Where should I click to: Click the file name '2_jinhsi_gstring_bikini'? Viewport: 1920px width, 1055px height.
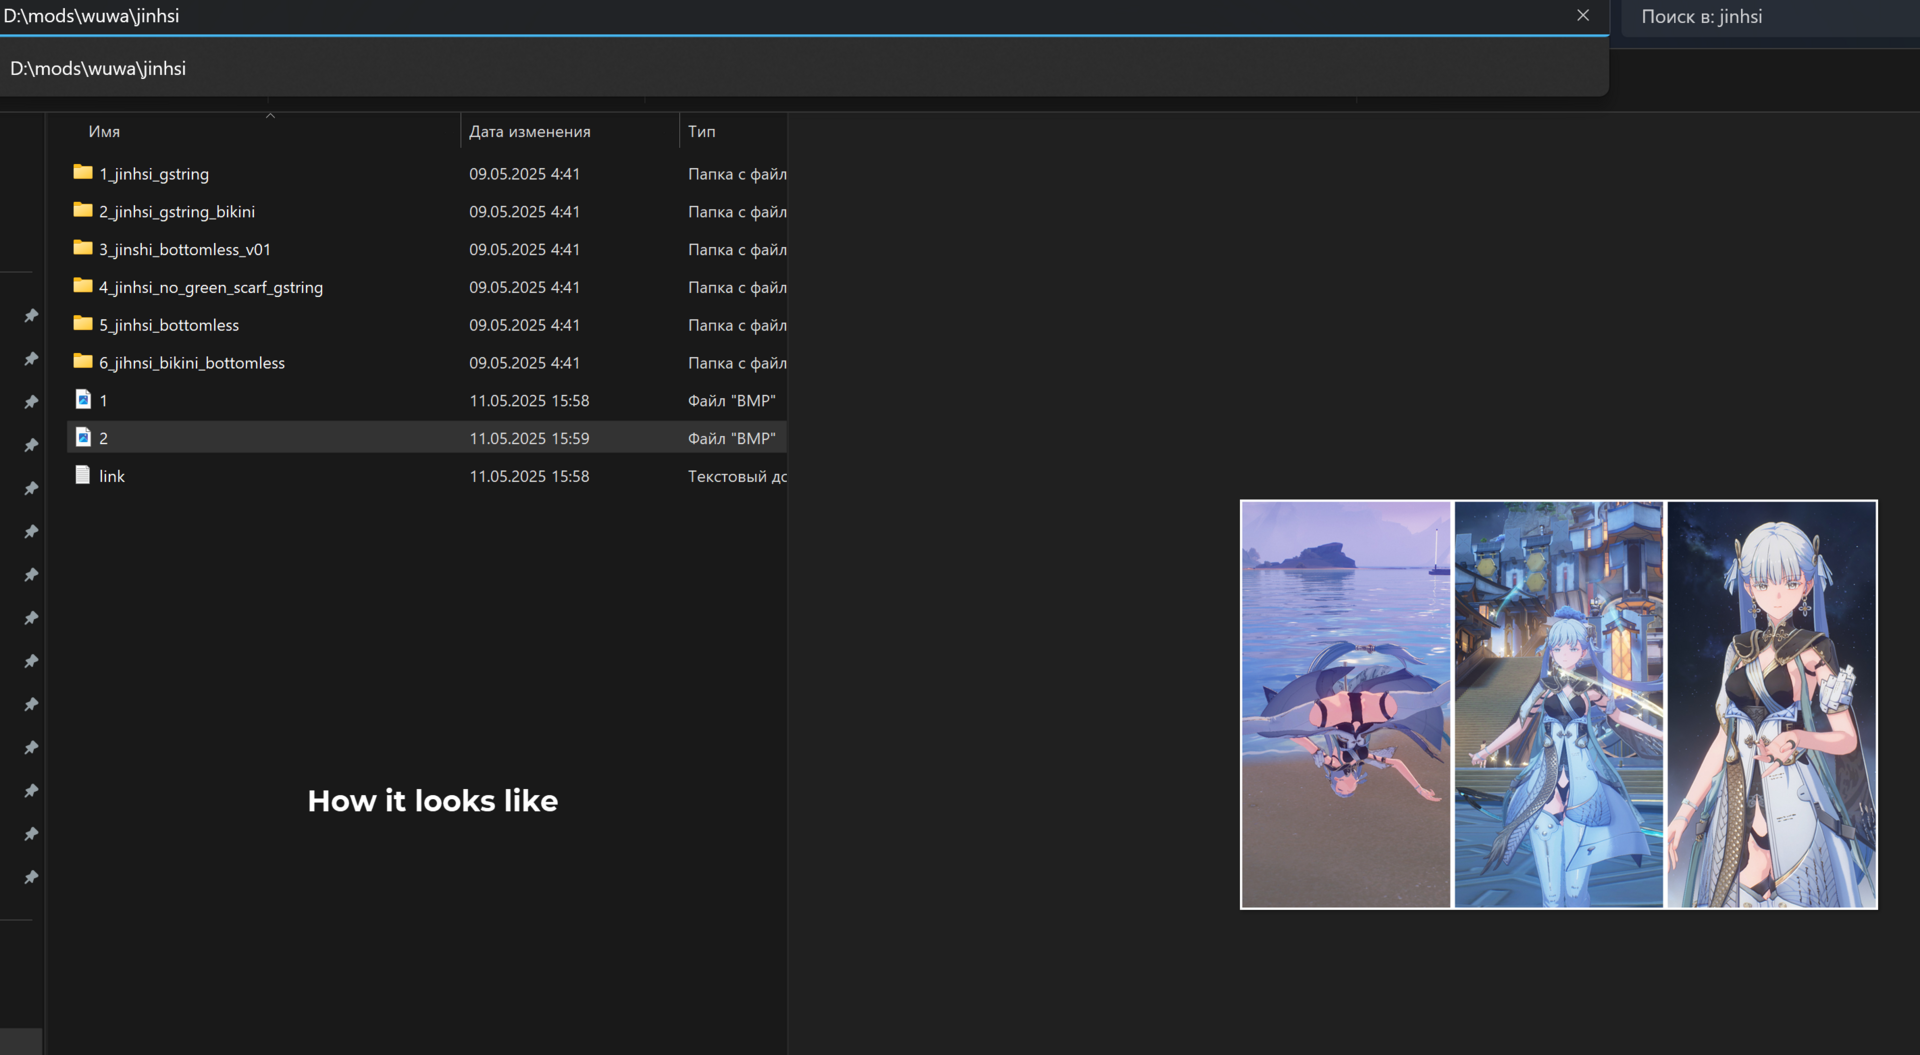point(177,212)
